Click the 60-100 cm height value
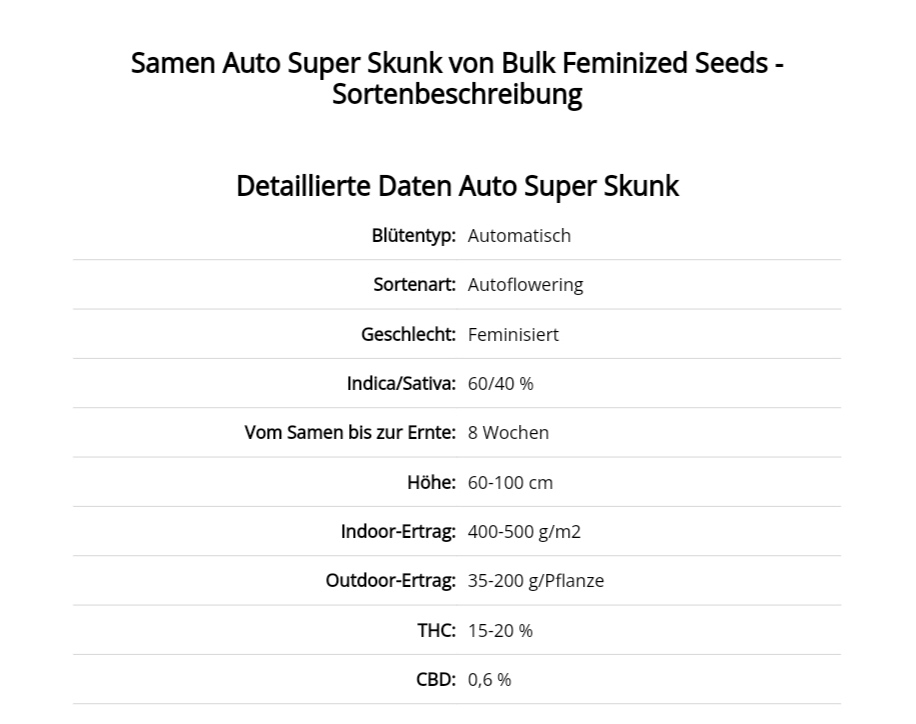This screenshot has height=724, width=916. (x=510, y=482)
